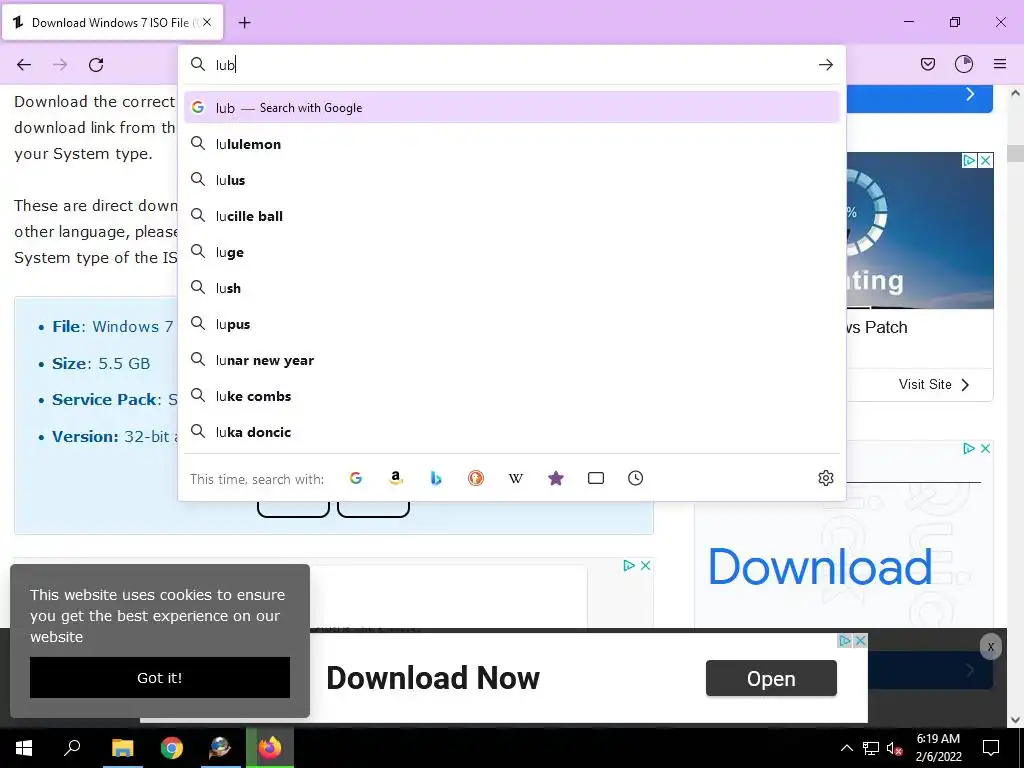Search this time with Bing icon

[x=436, y=478]
